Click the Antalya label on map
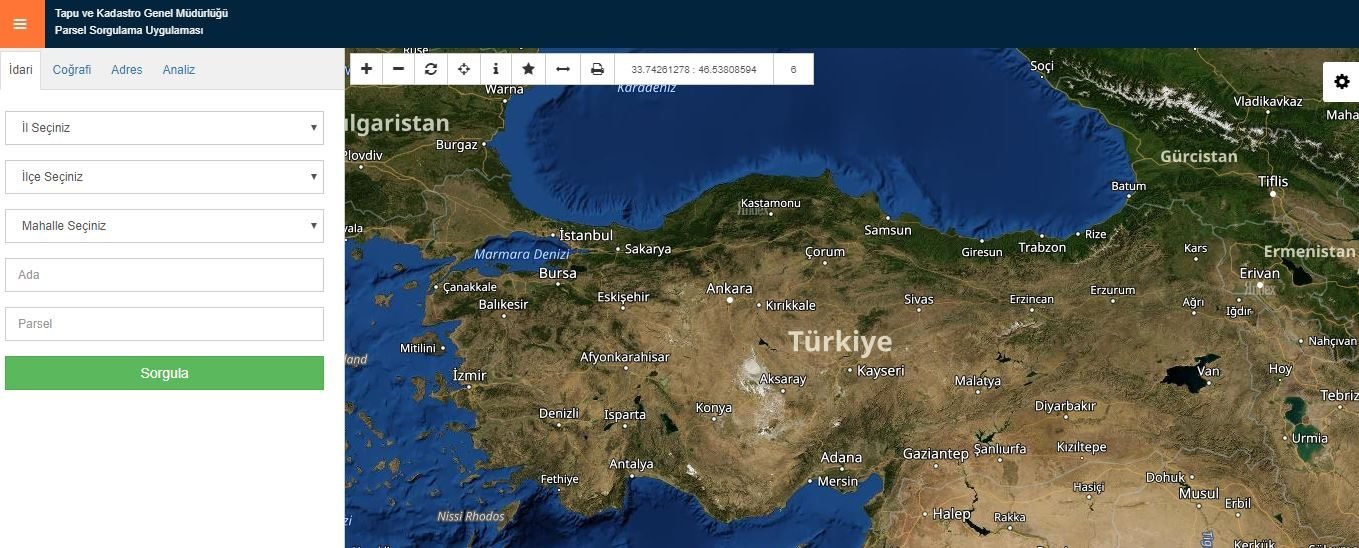This screenshot has height=548, width=1359. [x=631, y=464]
